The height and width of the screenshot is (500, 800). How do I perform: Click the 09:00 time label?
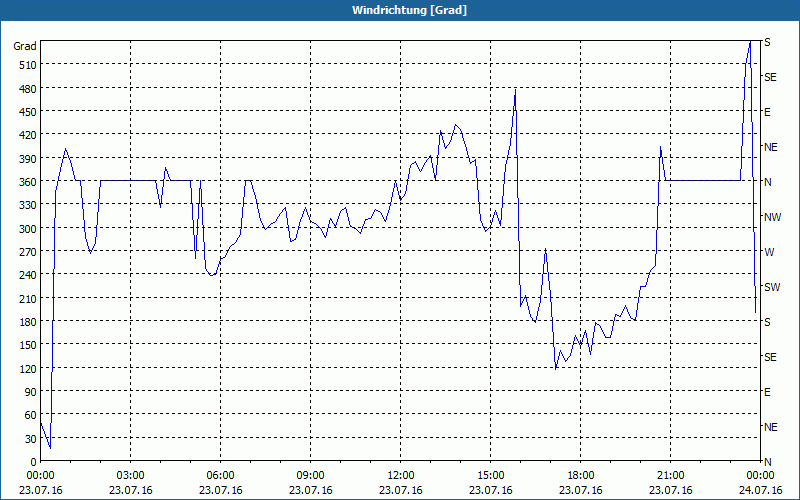[x=311, y=476]
